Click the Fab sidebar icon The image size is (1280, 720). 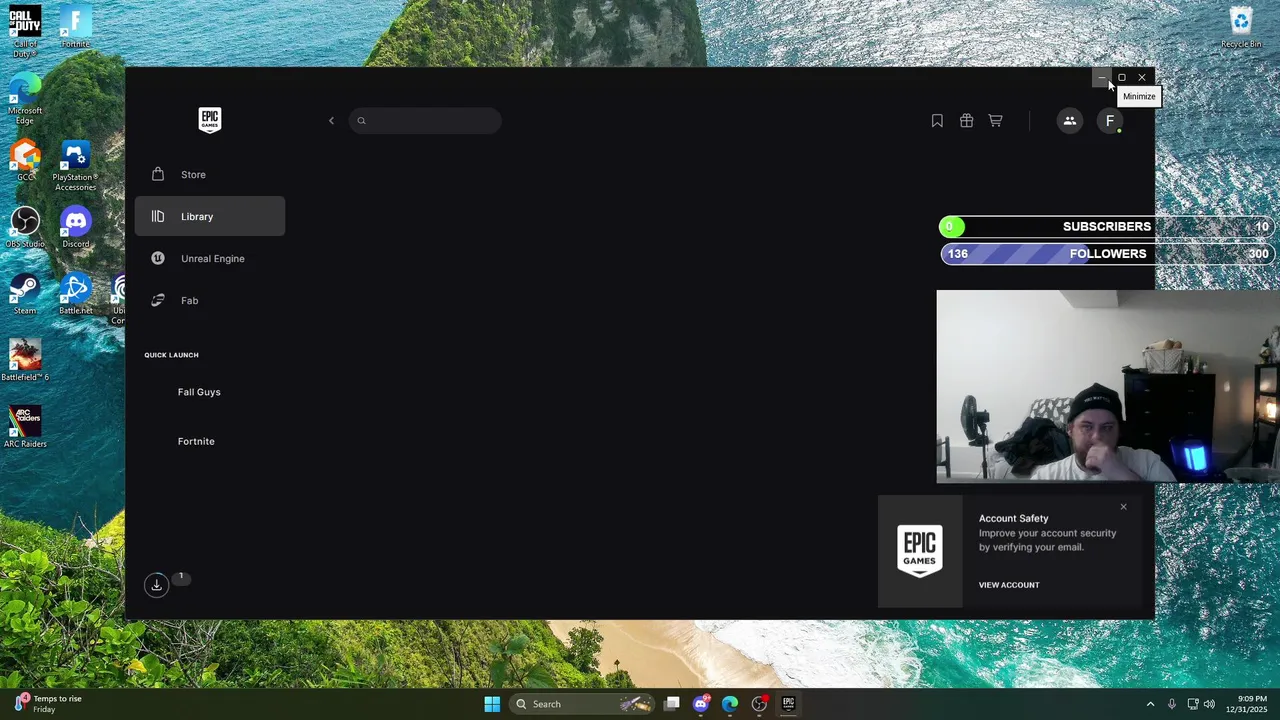158,300
